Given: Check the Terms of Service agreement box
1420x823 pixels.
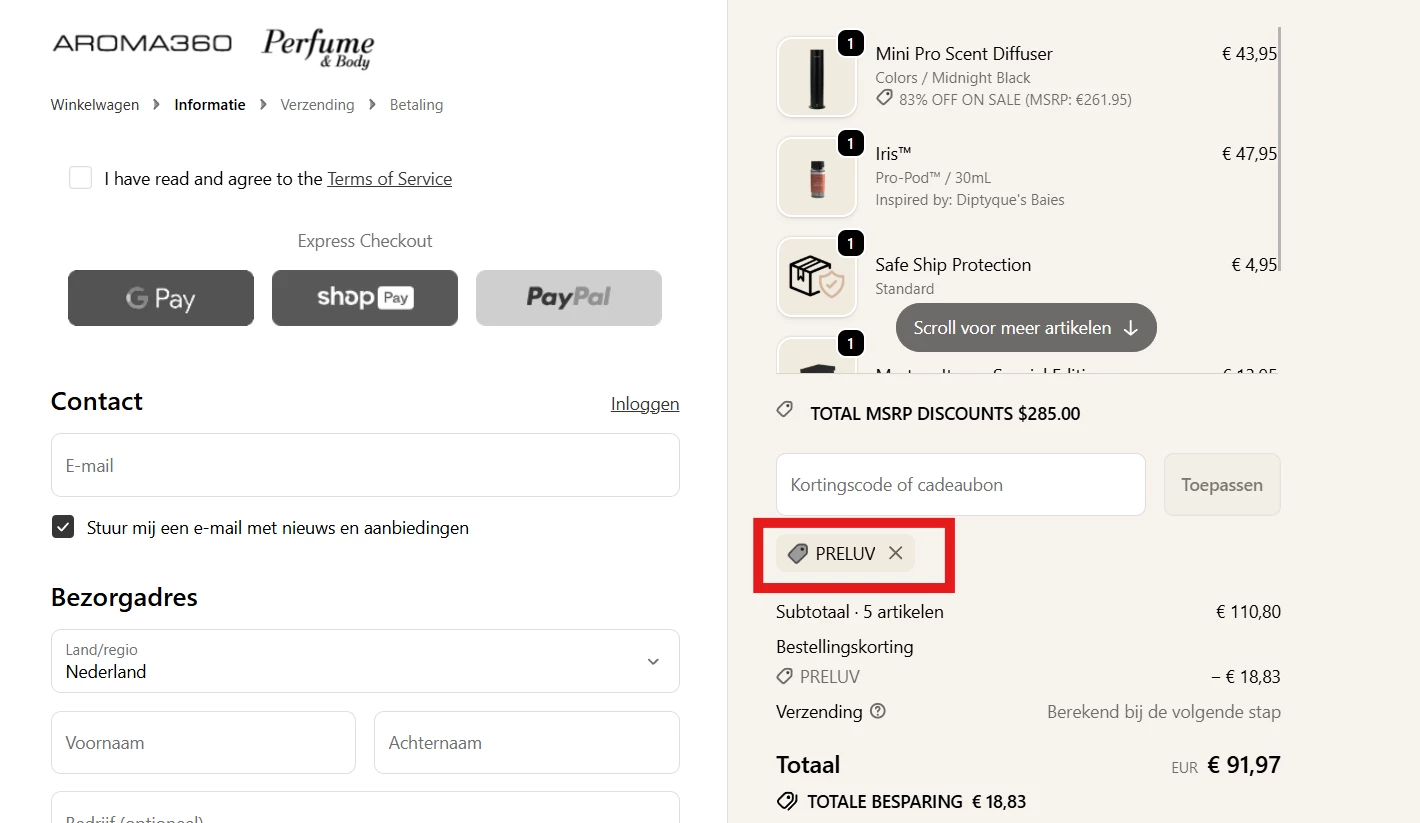Looking at the screenshot, I should tap(80, 178).
